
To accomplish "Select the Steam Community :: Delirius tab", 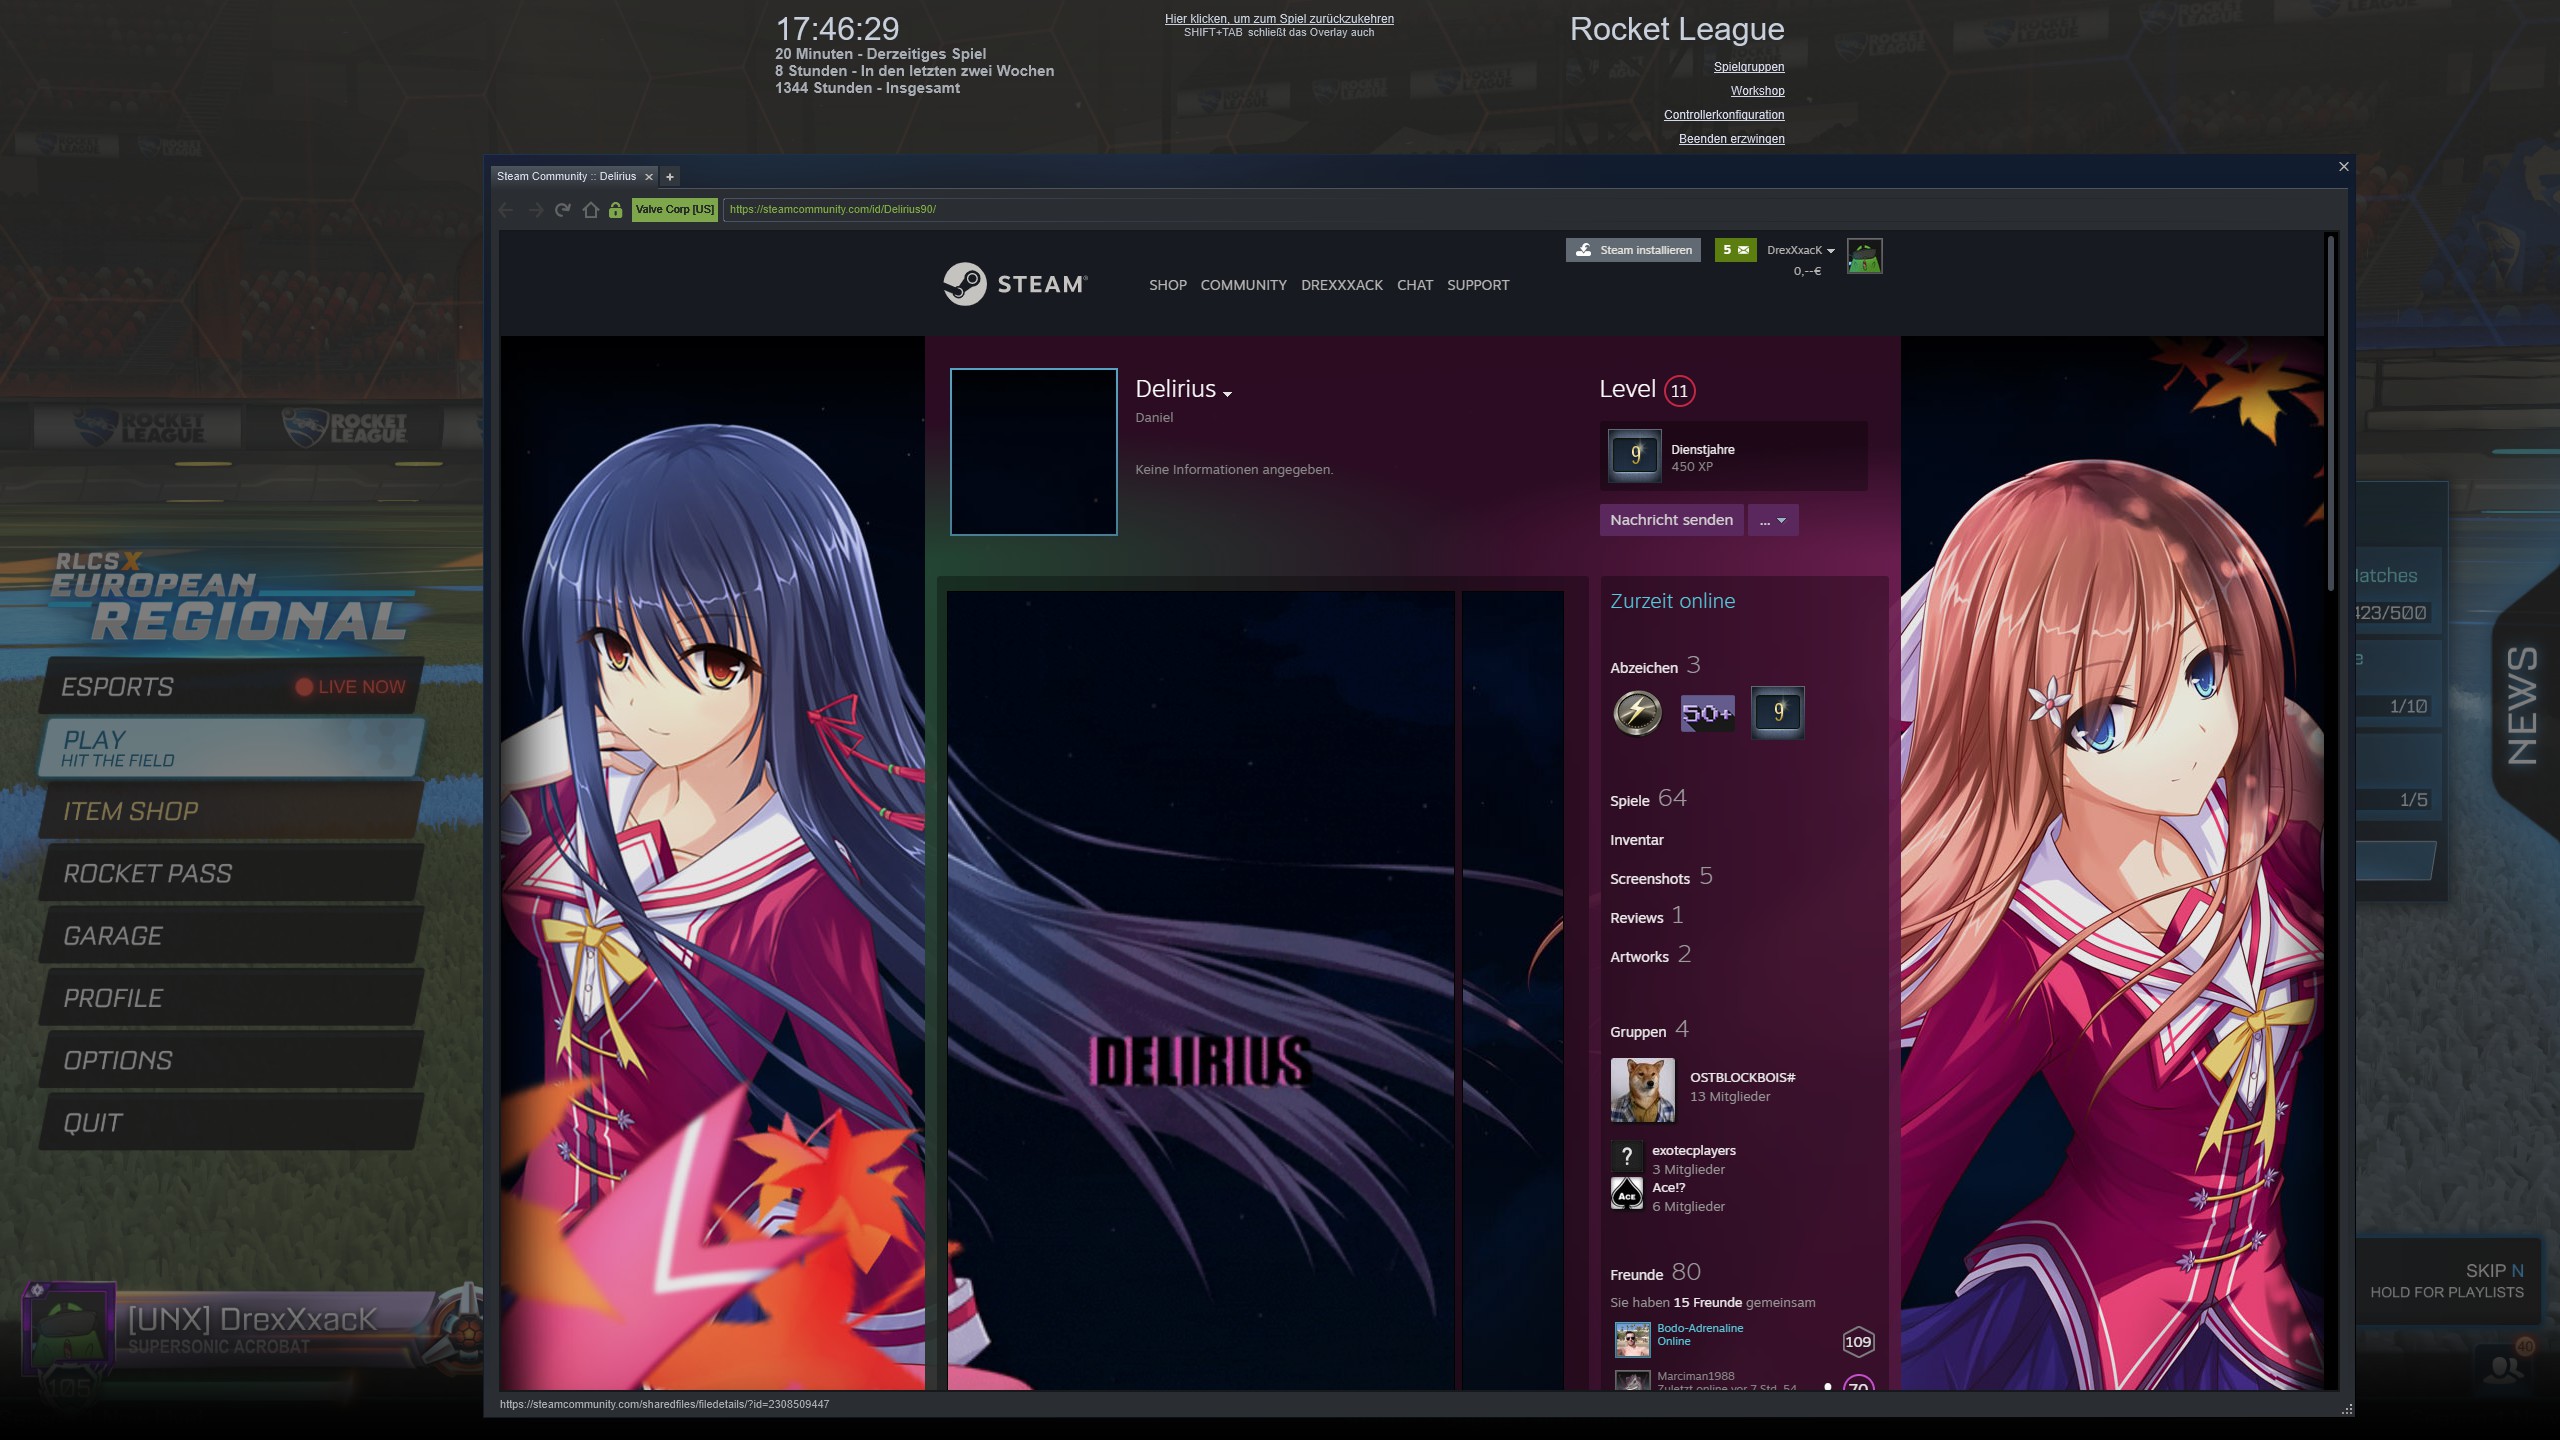I will [x=566, y=177].
